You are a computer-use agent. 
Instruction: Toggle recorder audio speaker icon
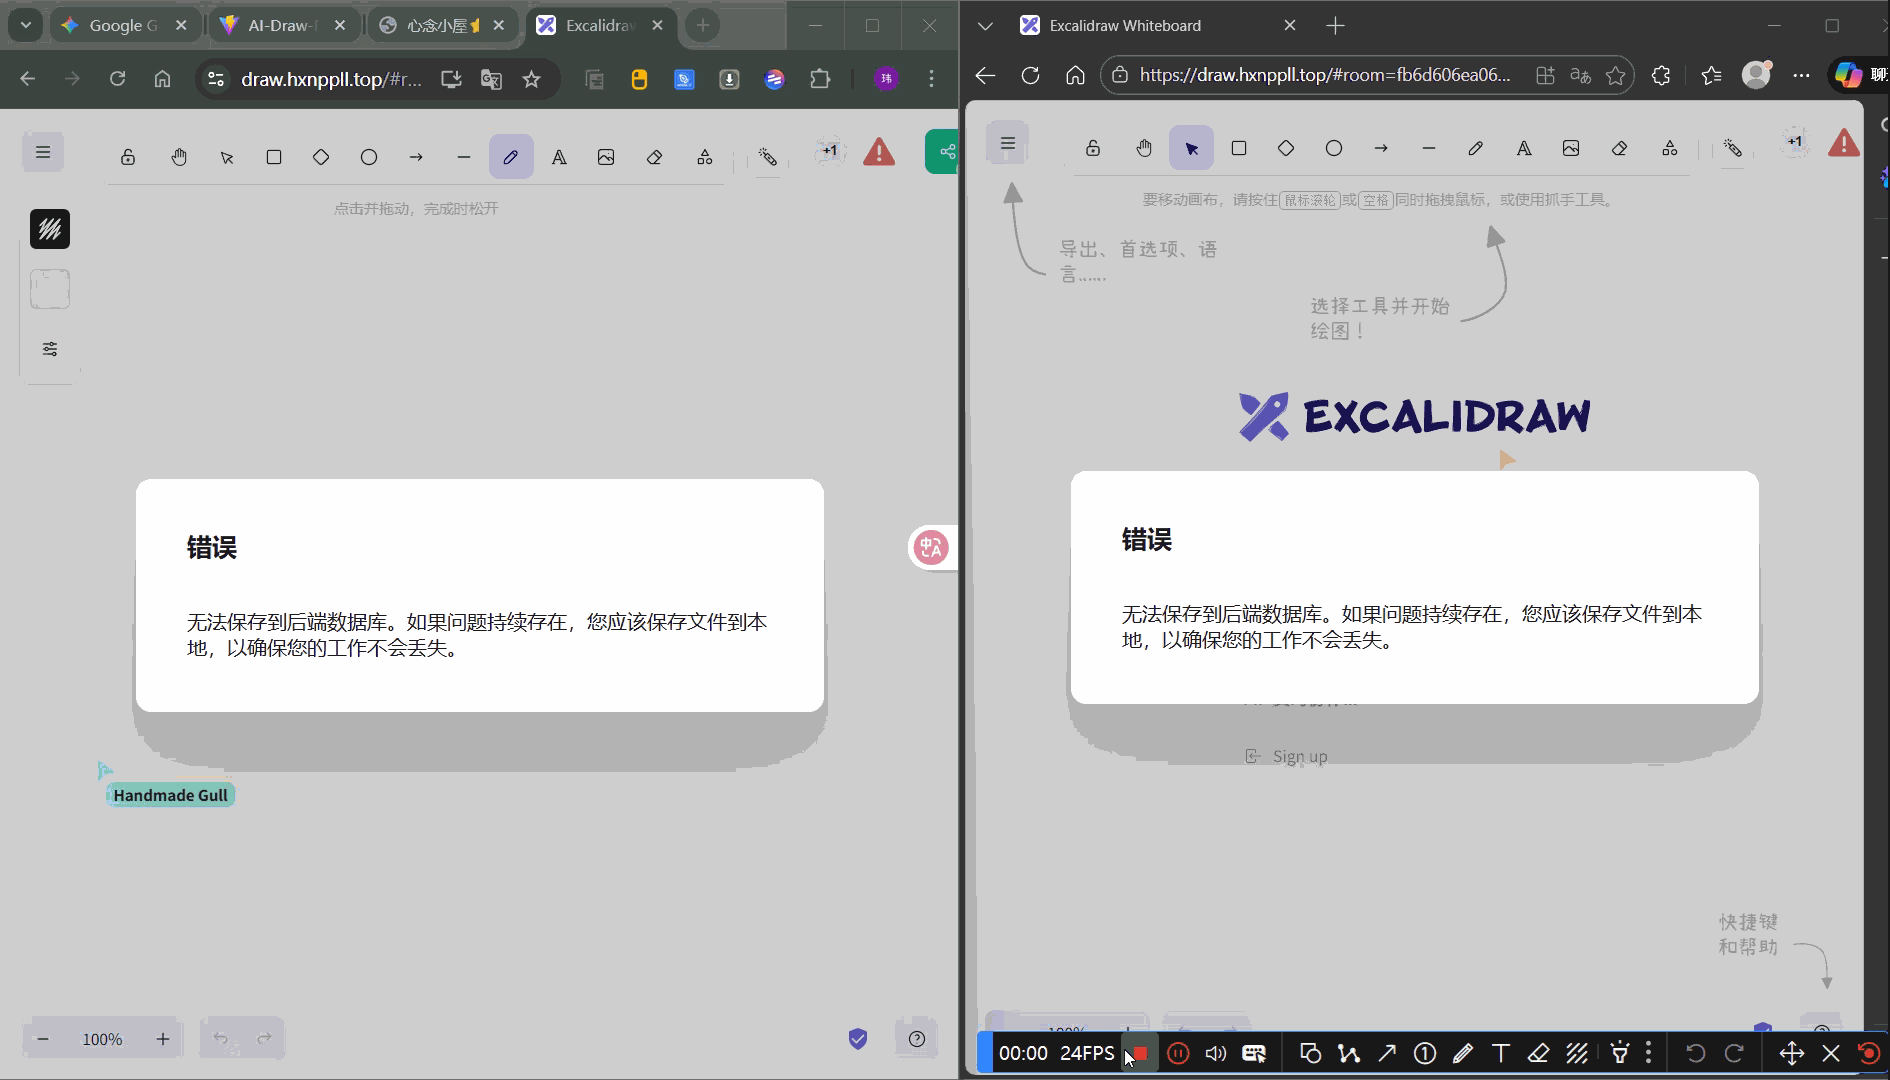coord(1216,1053)
